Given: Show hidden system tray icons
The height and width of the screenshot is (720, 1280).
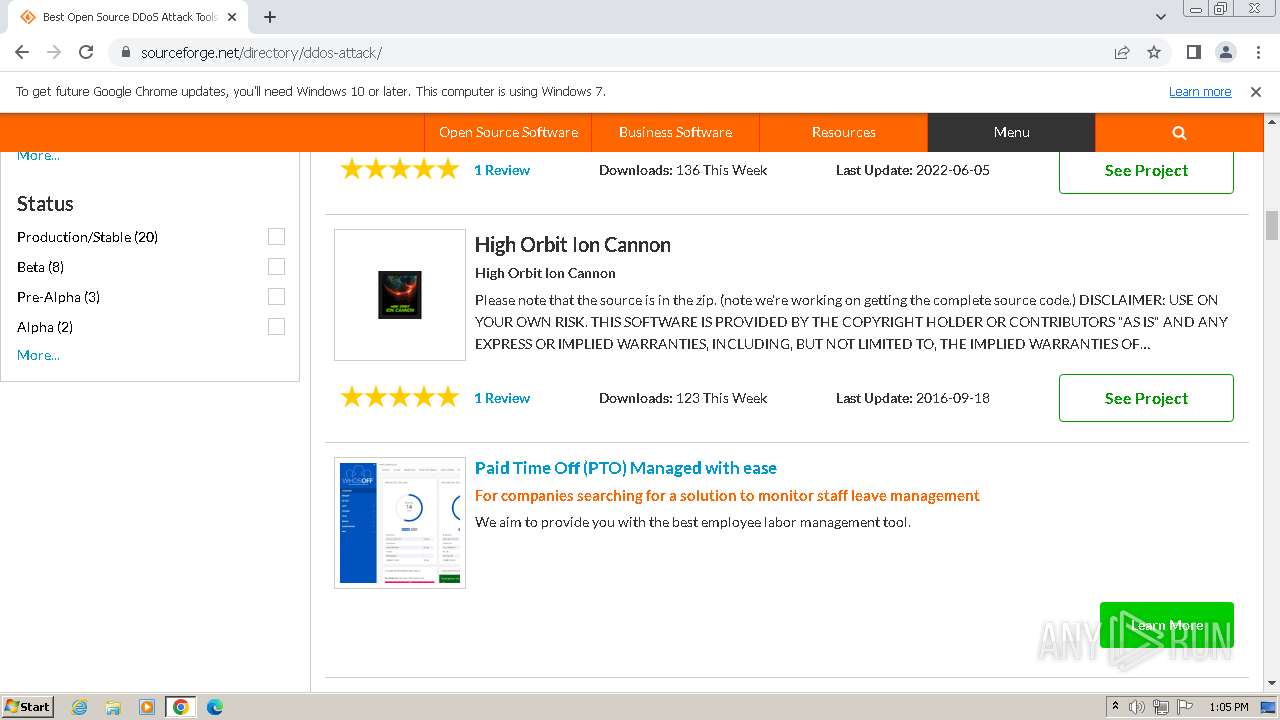Looking at the screenshot, I should 1115,707.
